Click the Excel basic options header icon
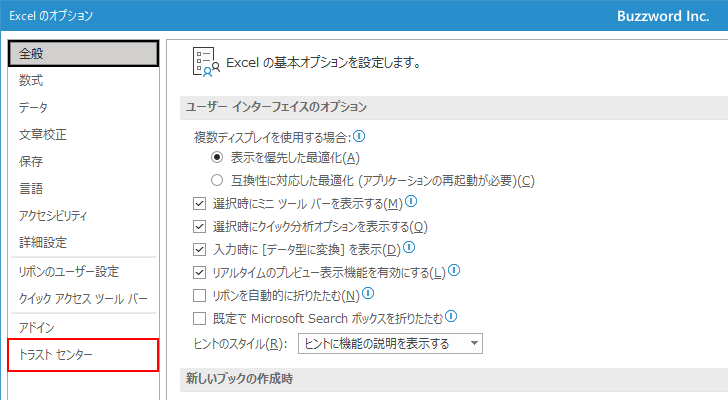This screenshot has width=728, height=400. pos(206,62)
